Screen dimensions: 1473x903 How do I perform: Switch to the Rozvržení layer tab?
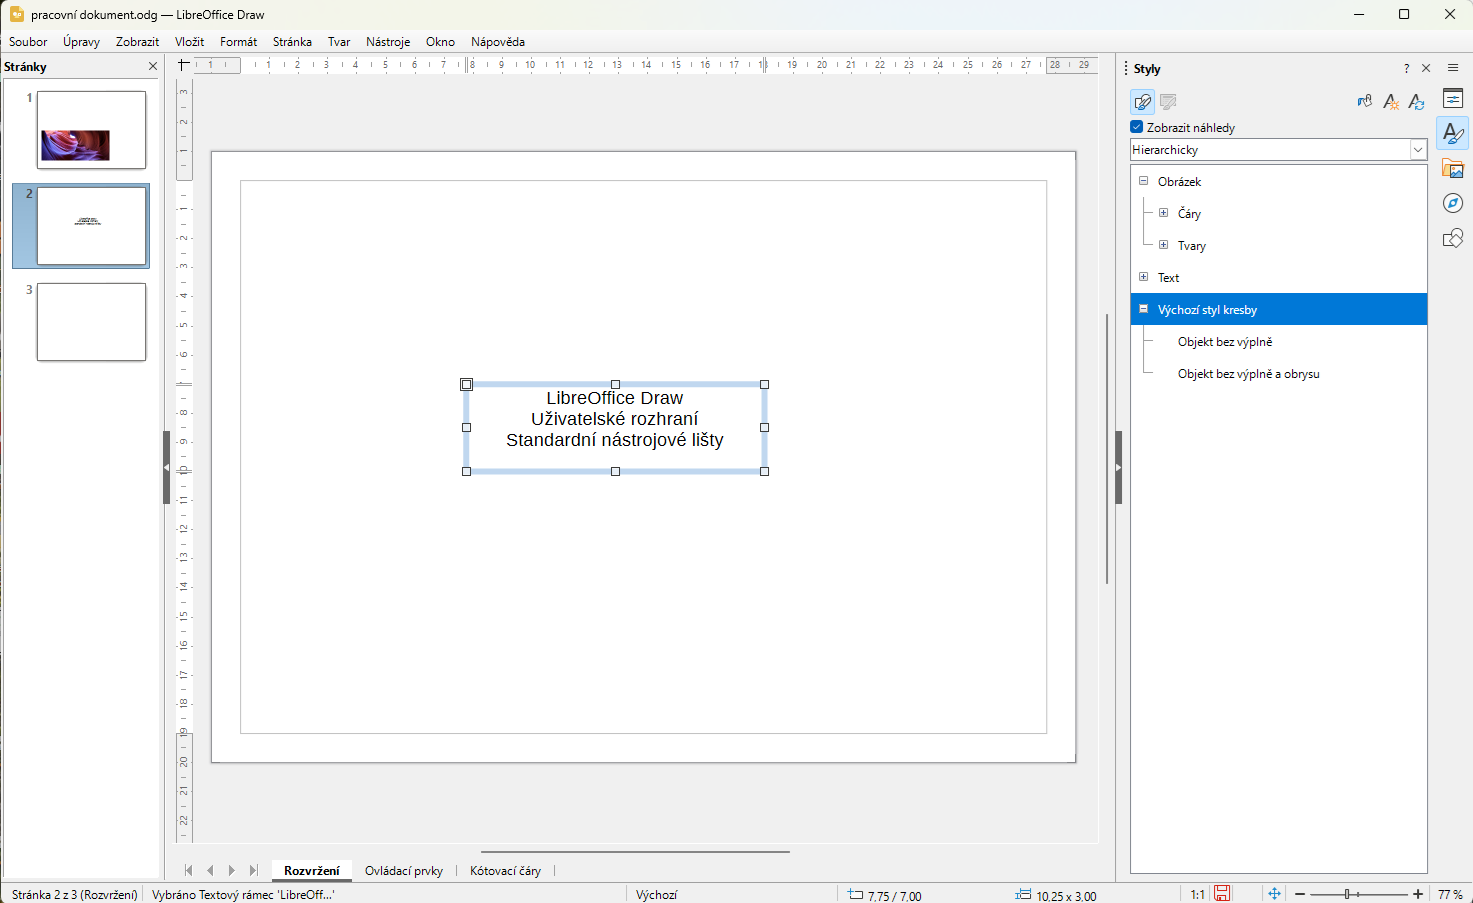312,871
